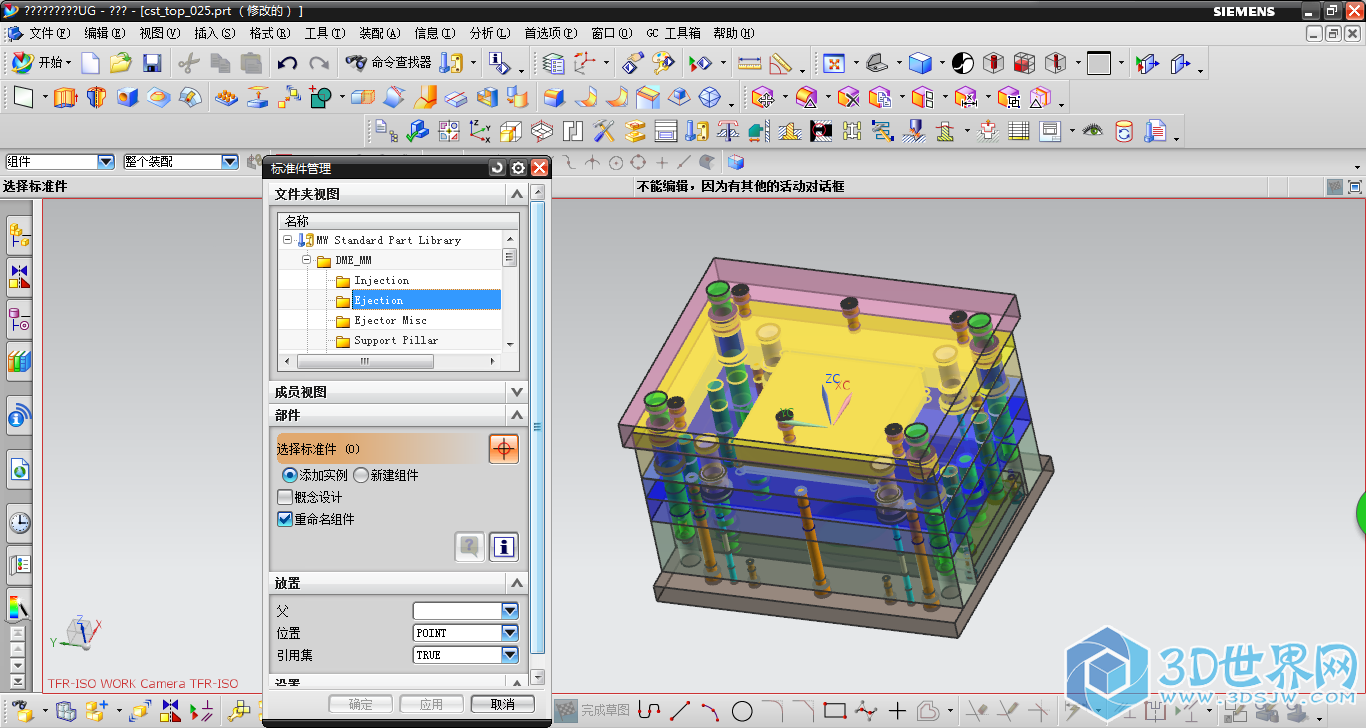
Task: Click the Mold Tools hammer and wrench icon
Action: point(604,130)
